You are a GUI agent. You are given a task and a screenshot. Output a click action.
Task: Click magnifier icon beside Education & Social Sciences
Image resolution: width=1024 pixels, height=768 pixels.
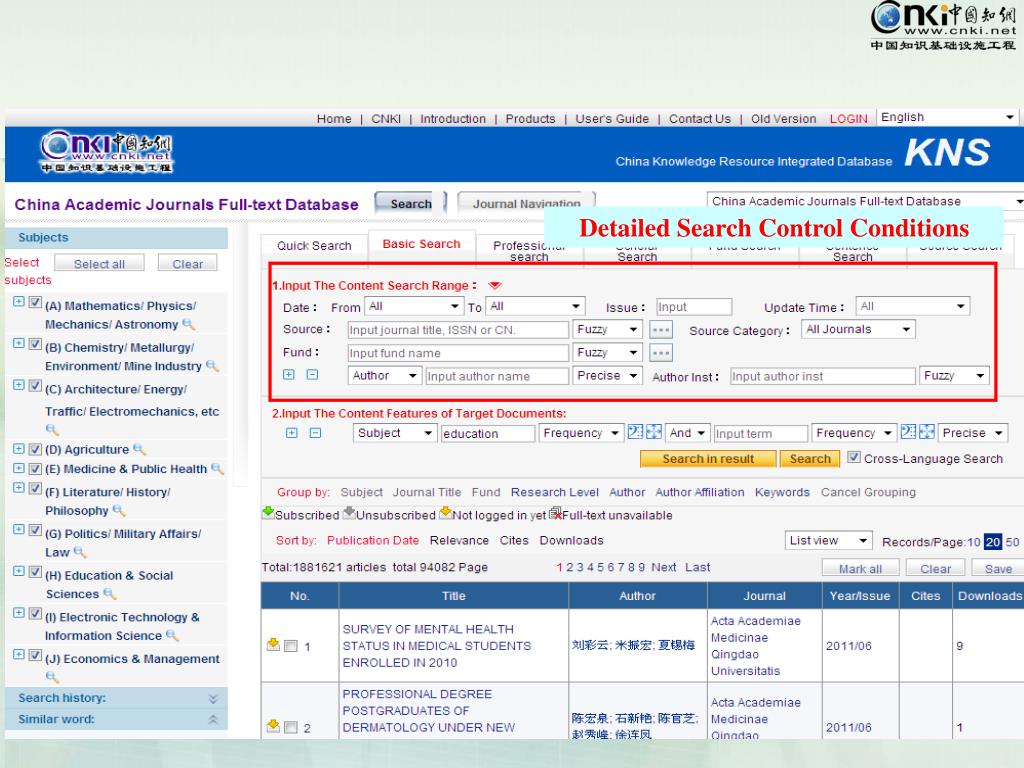tap(110, 594)
